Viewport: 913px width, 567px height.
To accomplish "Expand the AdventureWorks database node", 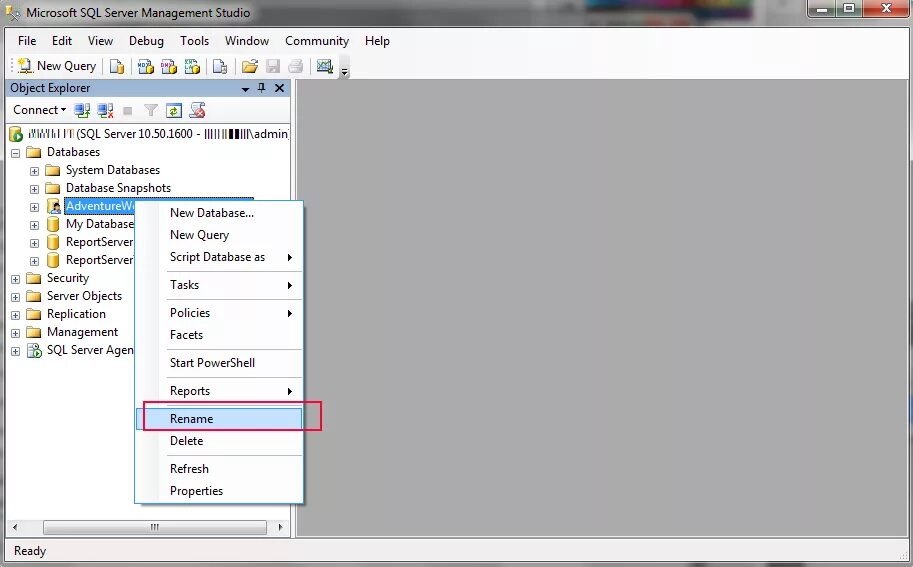I will (34, 207).
